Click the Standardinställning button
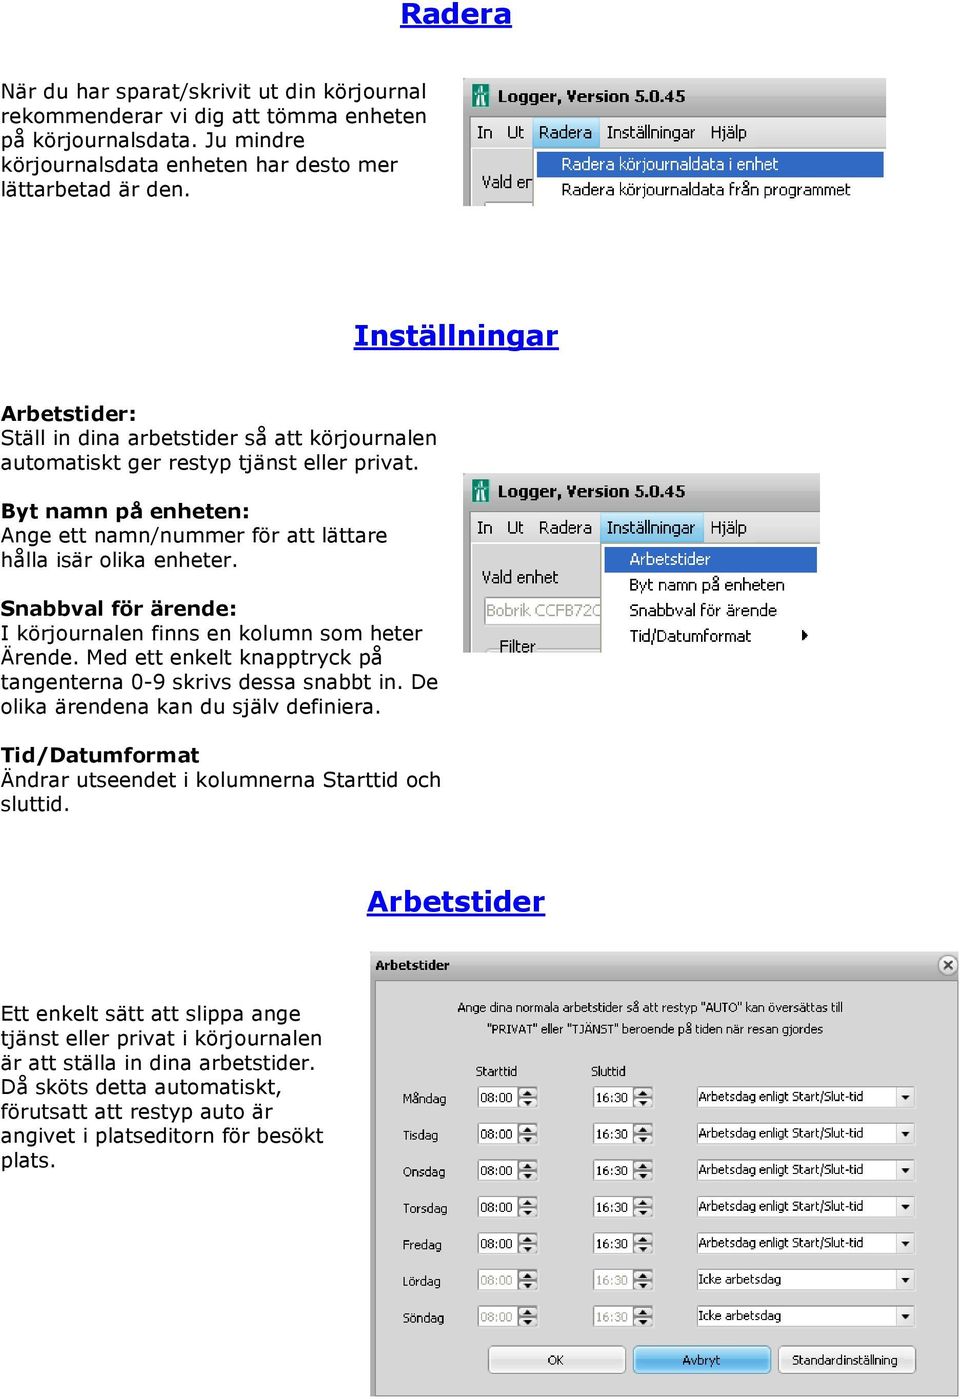The image size is (960, 1399). (845, 1360)
